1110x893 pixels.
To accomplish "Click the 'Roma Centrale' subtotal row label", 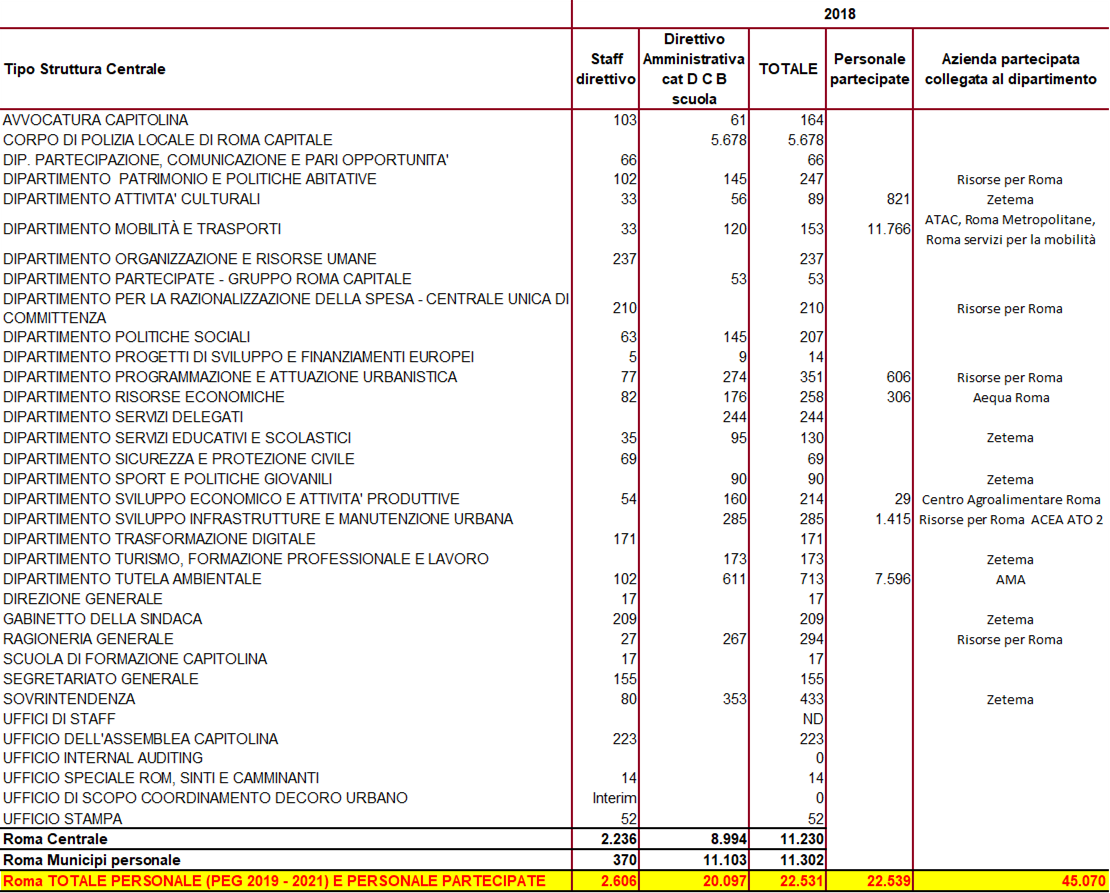I will click(55, 838).
